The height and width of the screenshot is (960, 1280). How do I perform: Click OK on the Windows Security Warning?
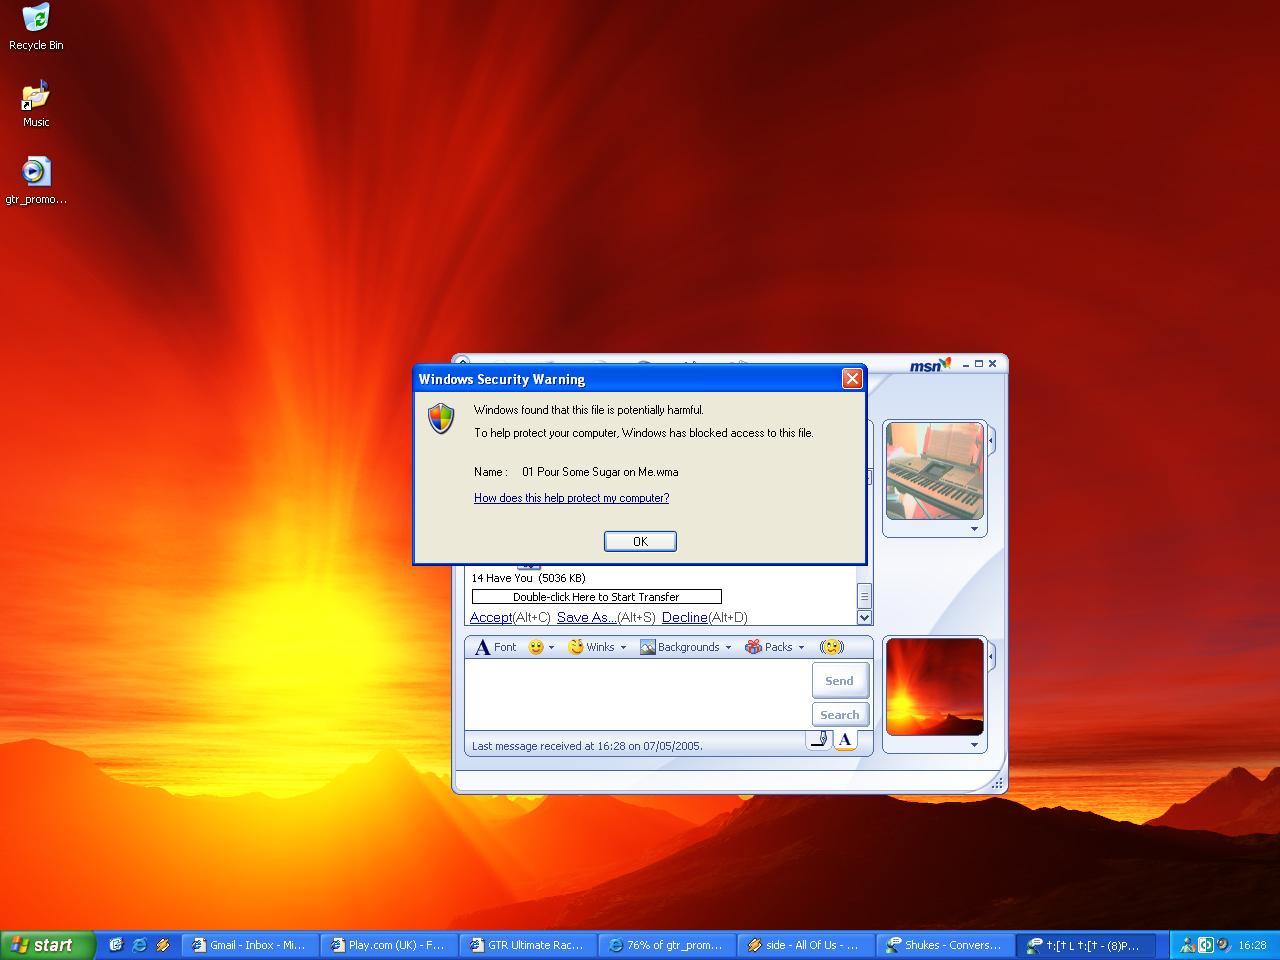639,541
